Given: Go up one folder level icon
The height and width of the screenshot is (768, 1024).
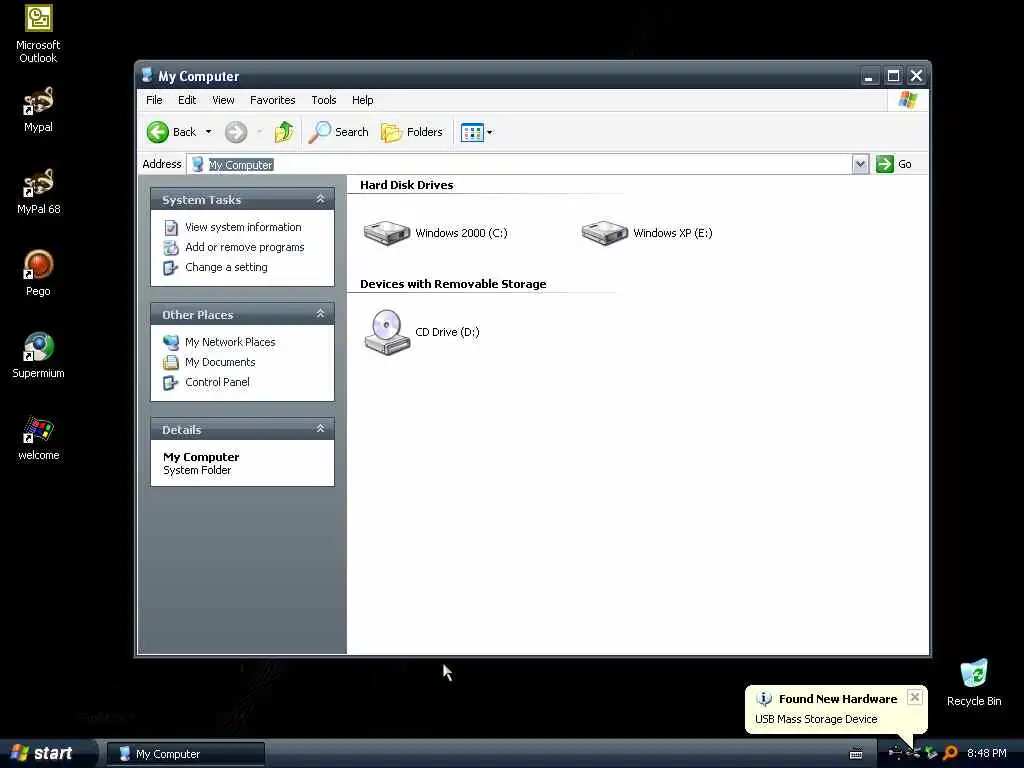Looking at the screenshot, I should pos(284,132).
